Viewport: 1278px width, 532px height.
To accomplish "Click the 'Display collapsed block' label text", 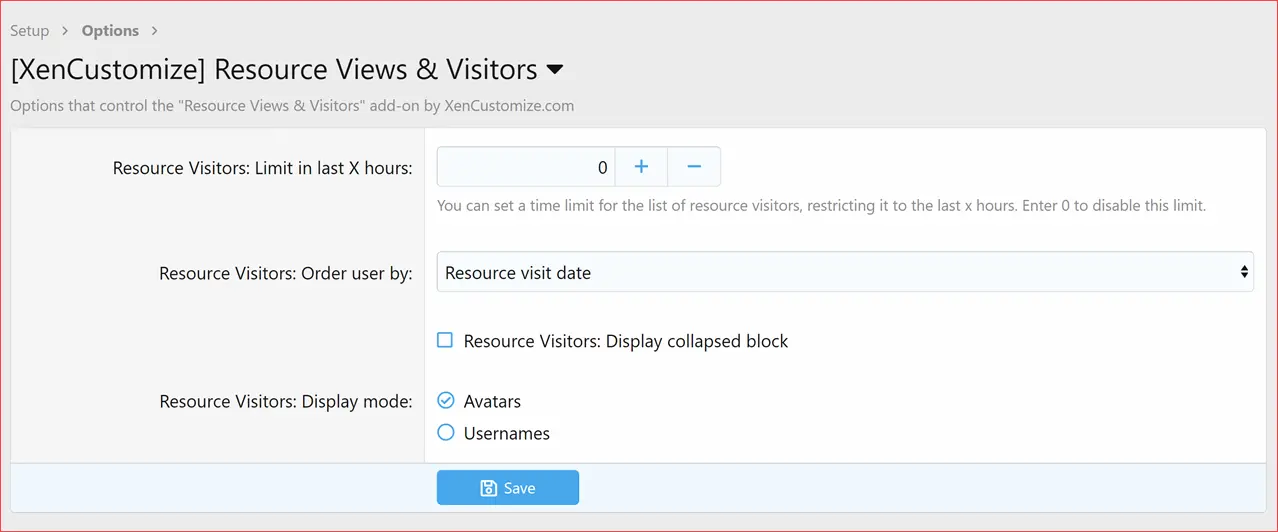I will pyautogui.click(x=625, y=341).
